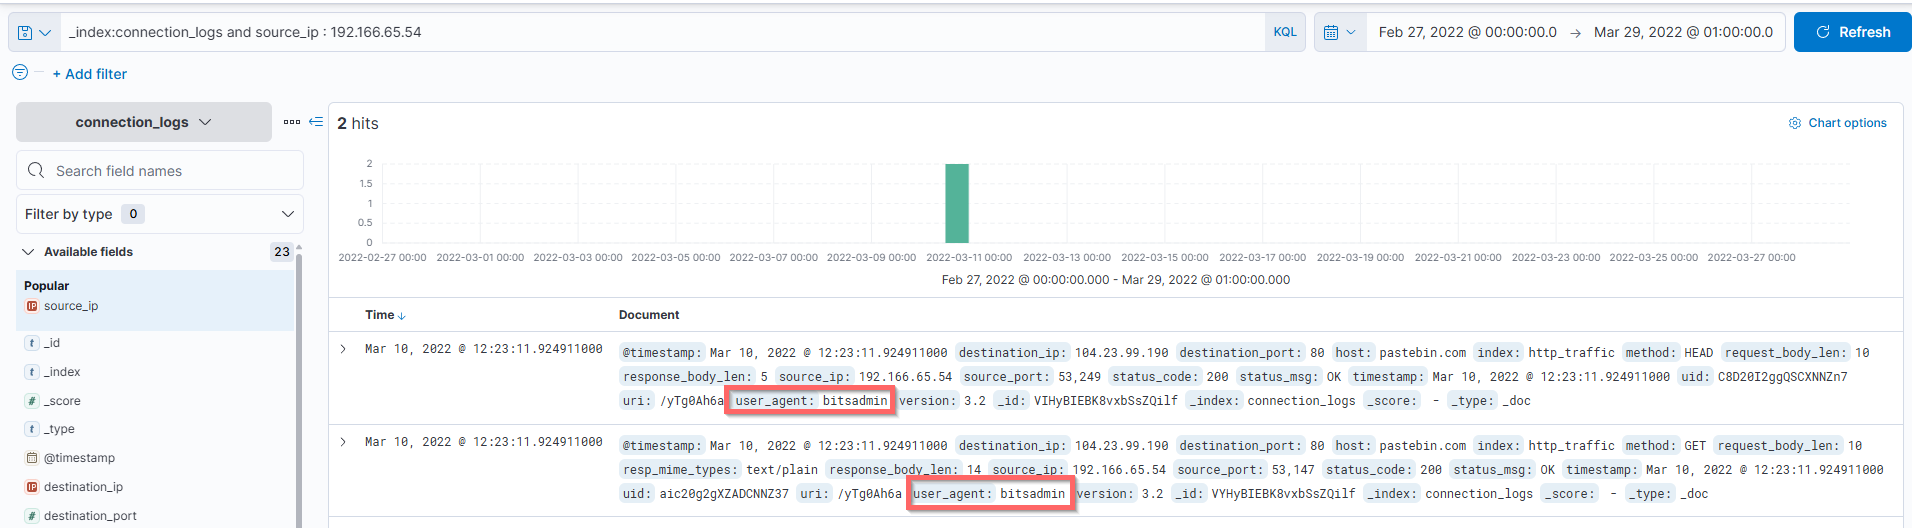Click the sidebar field list scrollbar
1912x528 pixels.
299,390
